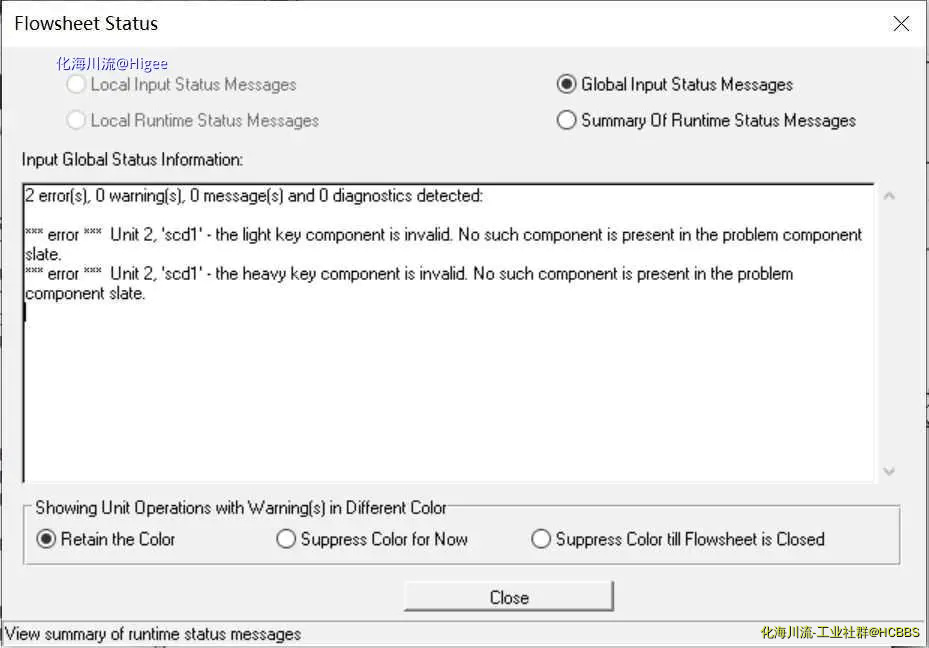The height and width of the screenshot is (648, 929).
Task: Click the Input Global Status Information label
Action: pyautogui.click(x=132, y=159)
